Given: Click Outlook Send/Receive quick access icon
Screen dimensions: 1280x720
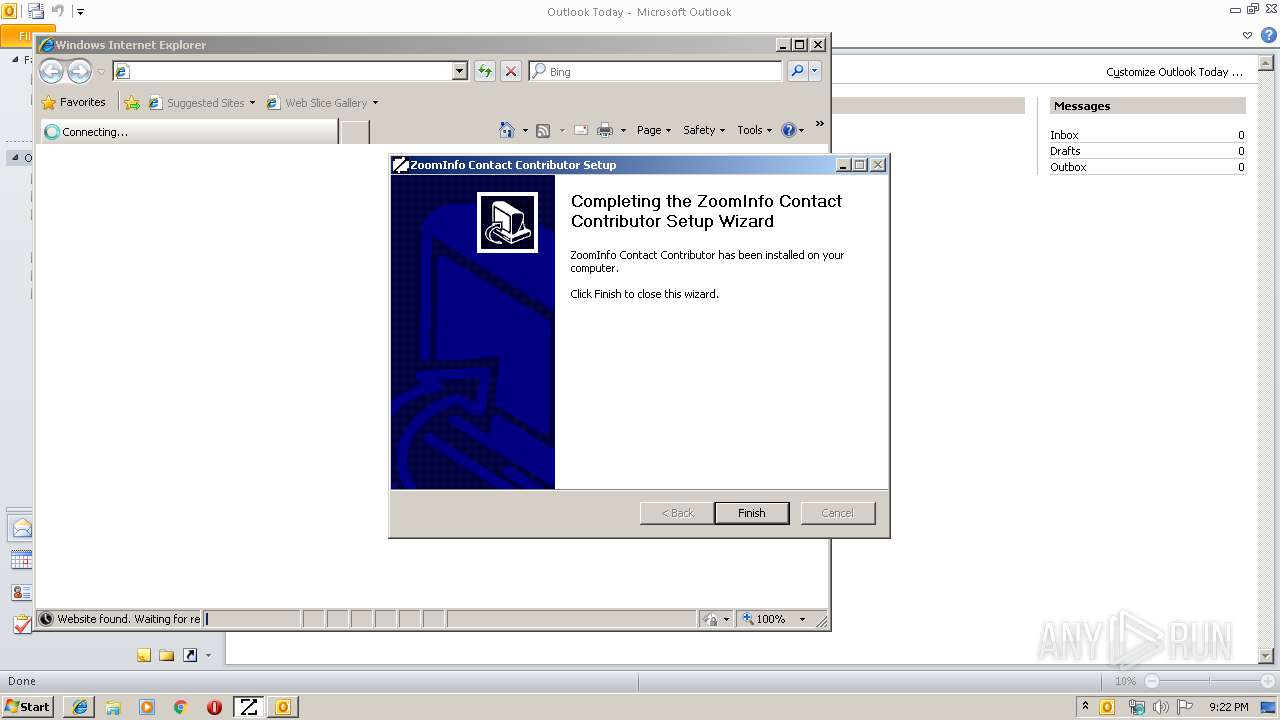Looking at the screenshot, I should [x=36, y=11].
